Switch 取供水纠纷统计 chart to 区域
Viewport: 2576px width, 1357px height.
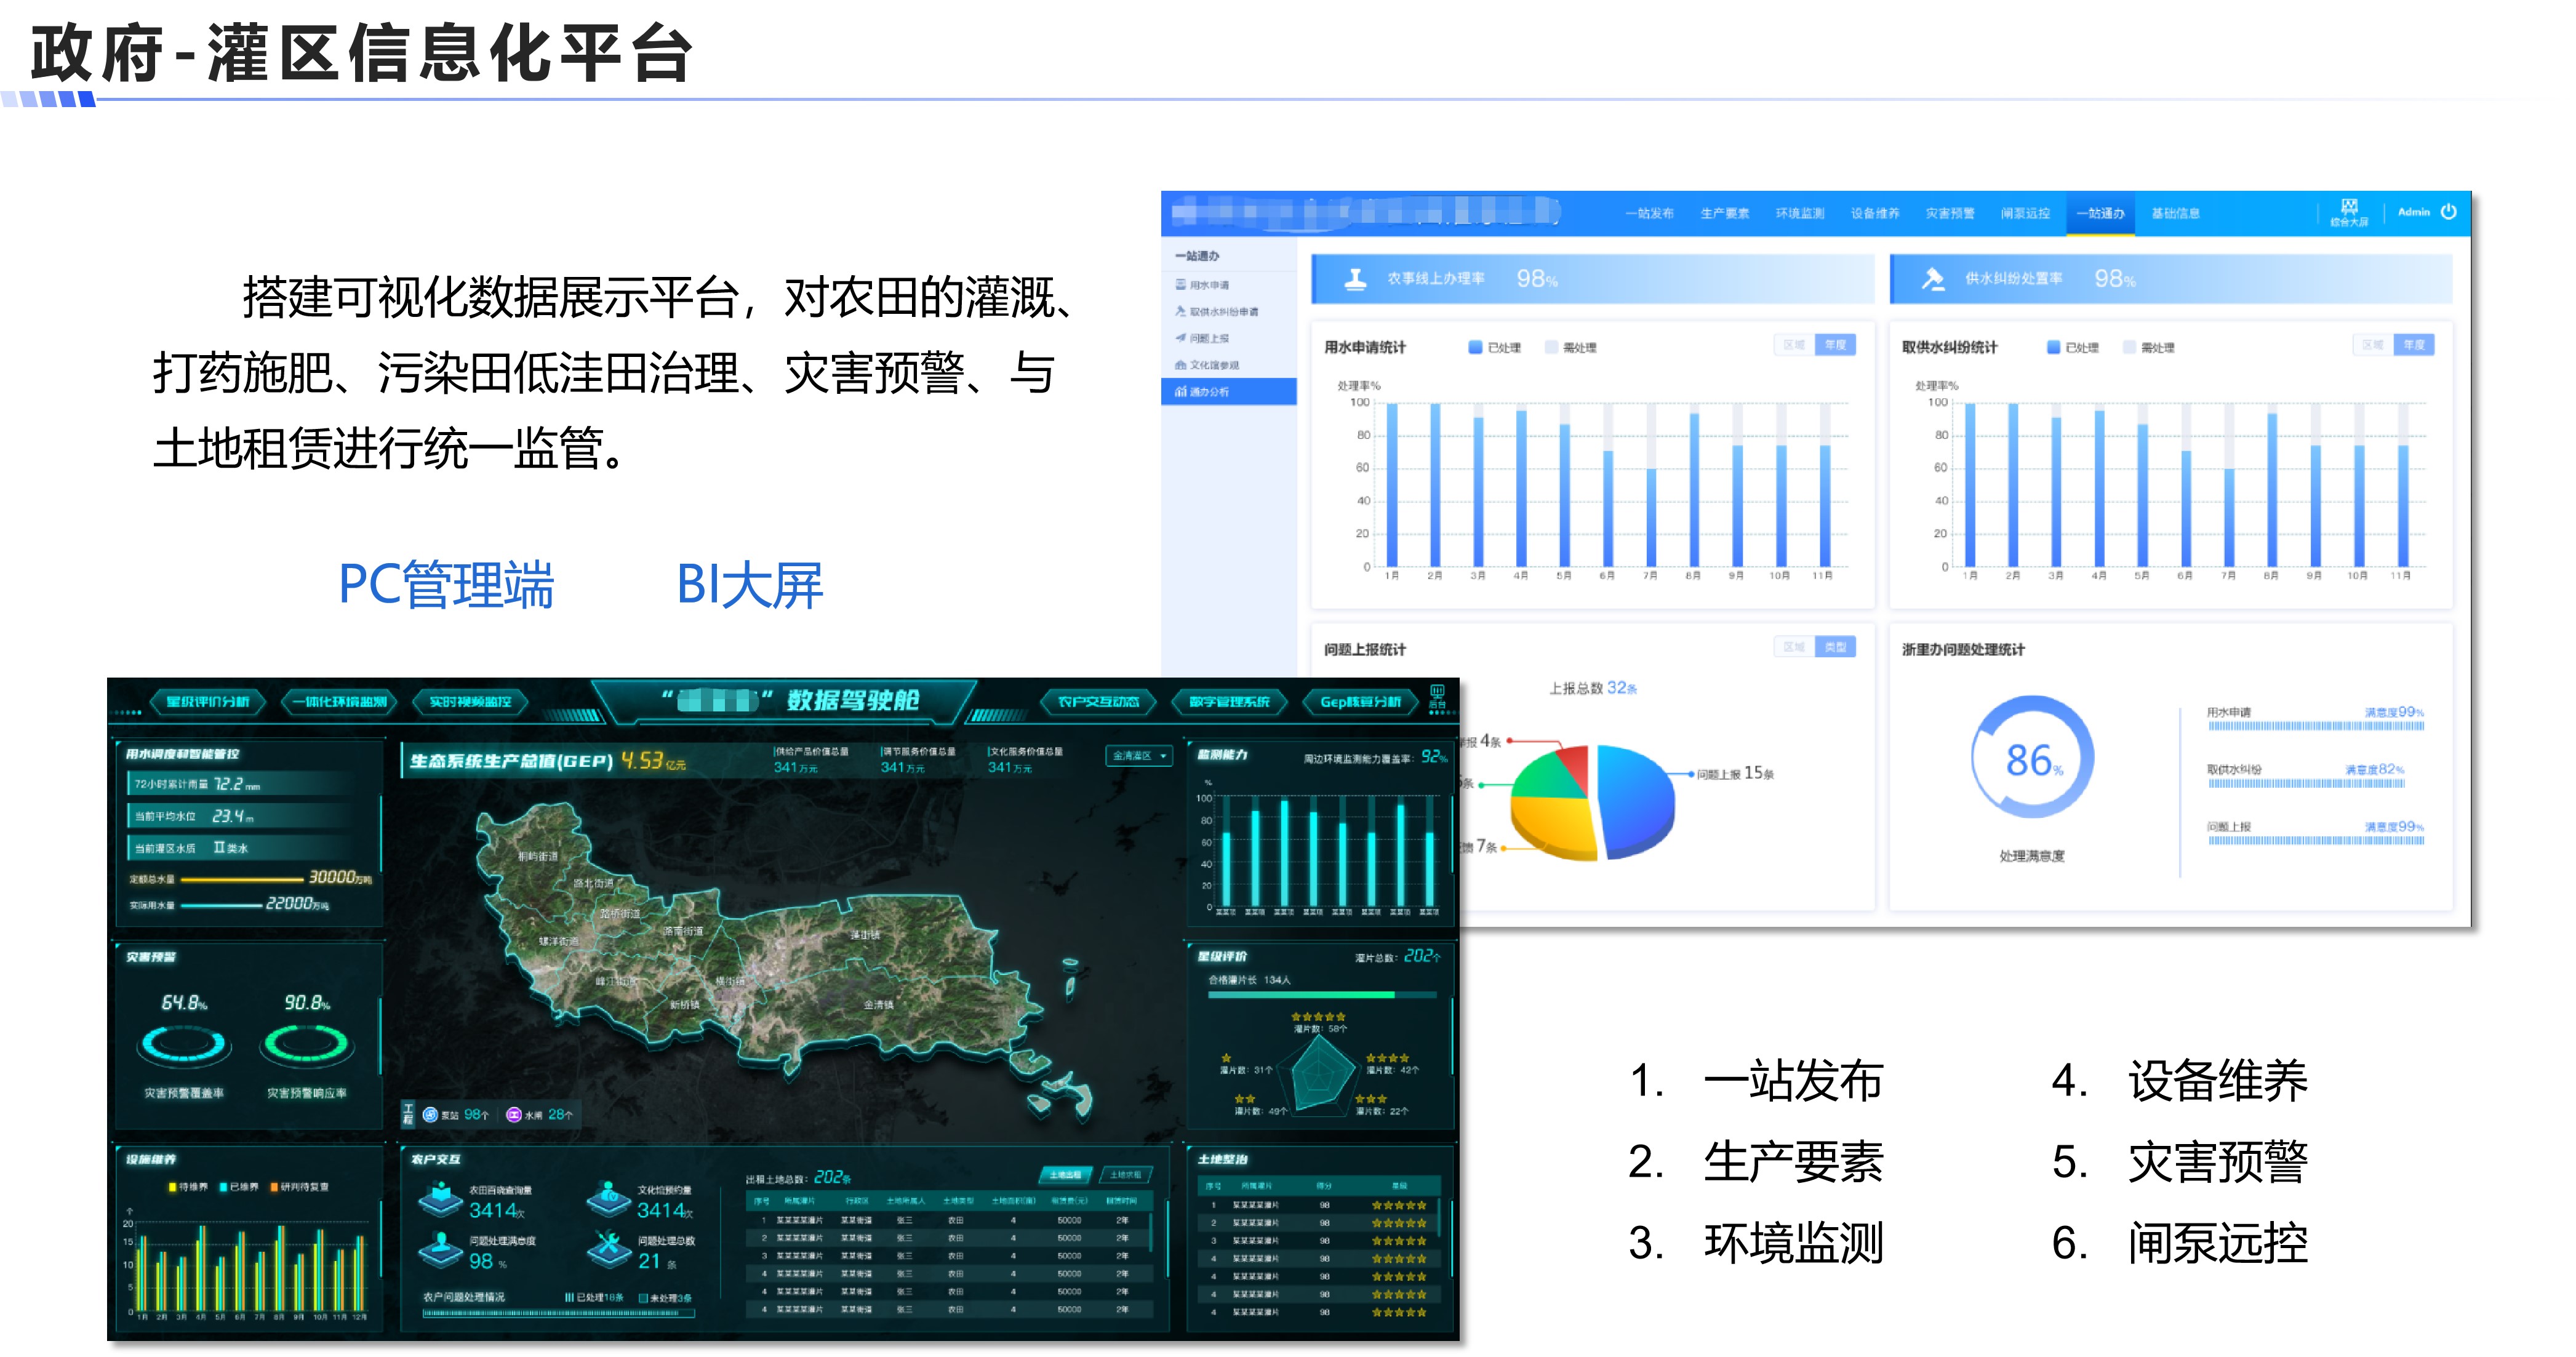(x=2373, y=345)
